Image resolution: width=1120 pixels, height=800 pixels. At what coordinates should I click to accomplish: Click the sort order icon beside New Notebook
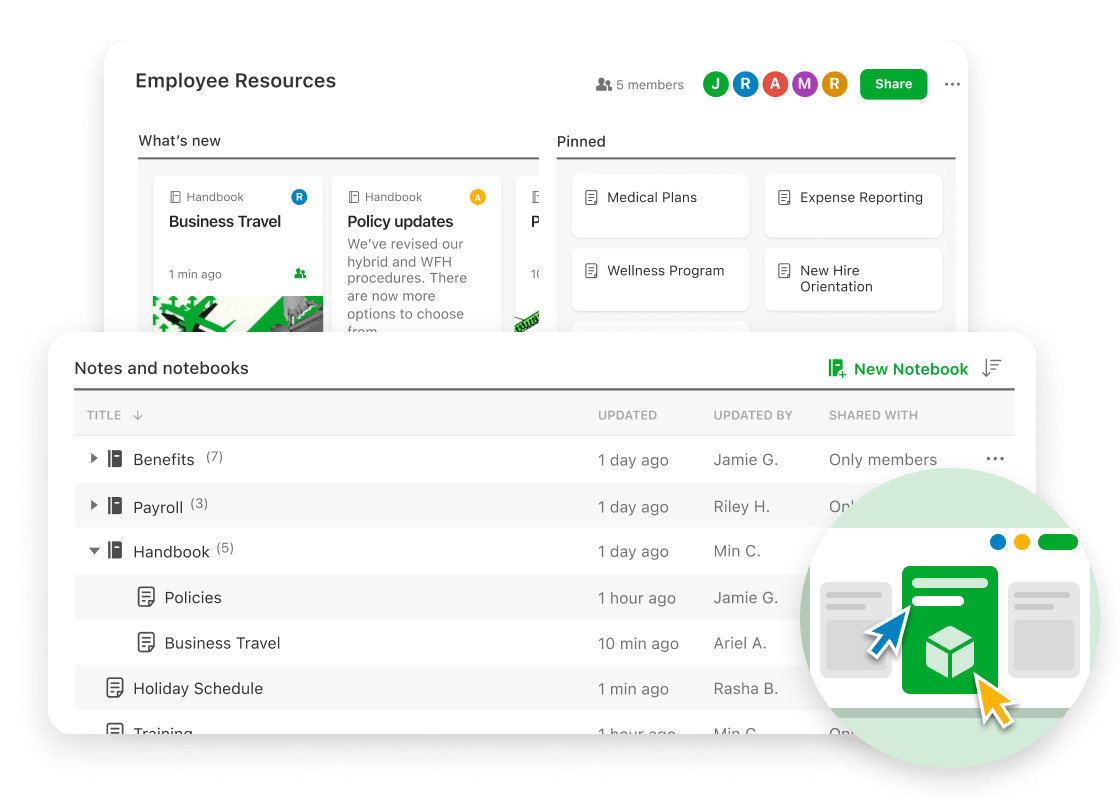(991, 368)
